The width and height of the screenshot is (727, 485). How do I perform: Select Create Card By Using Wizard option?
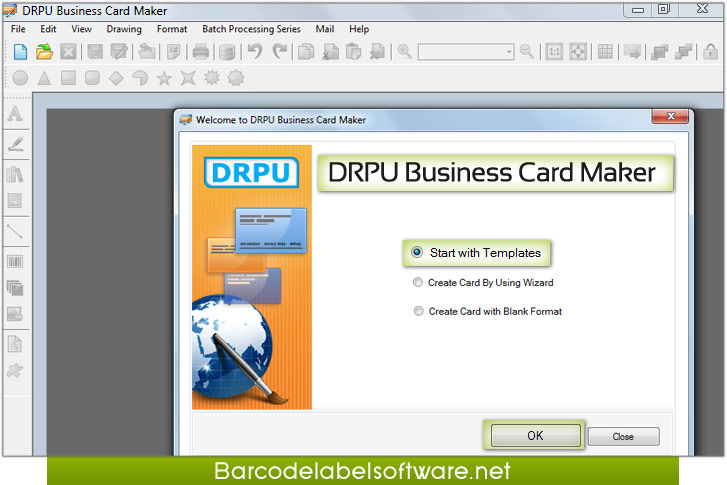(x=483, y=282)
